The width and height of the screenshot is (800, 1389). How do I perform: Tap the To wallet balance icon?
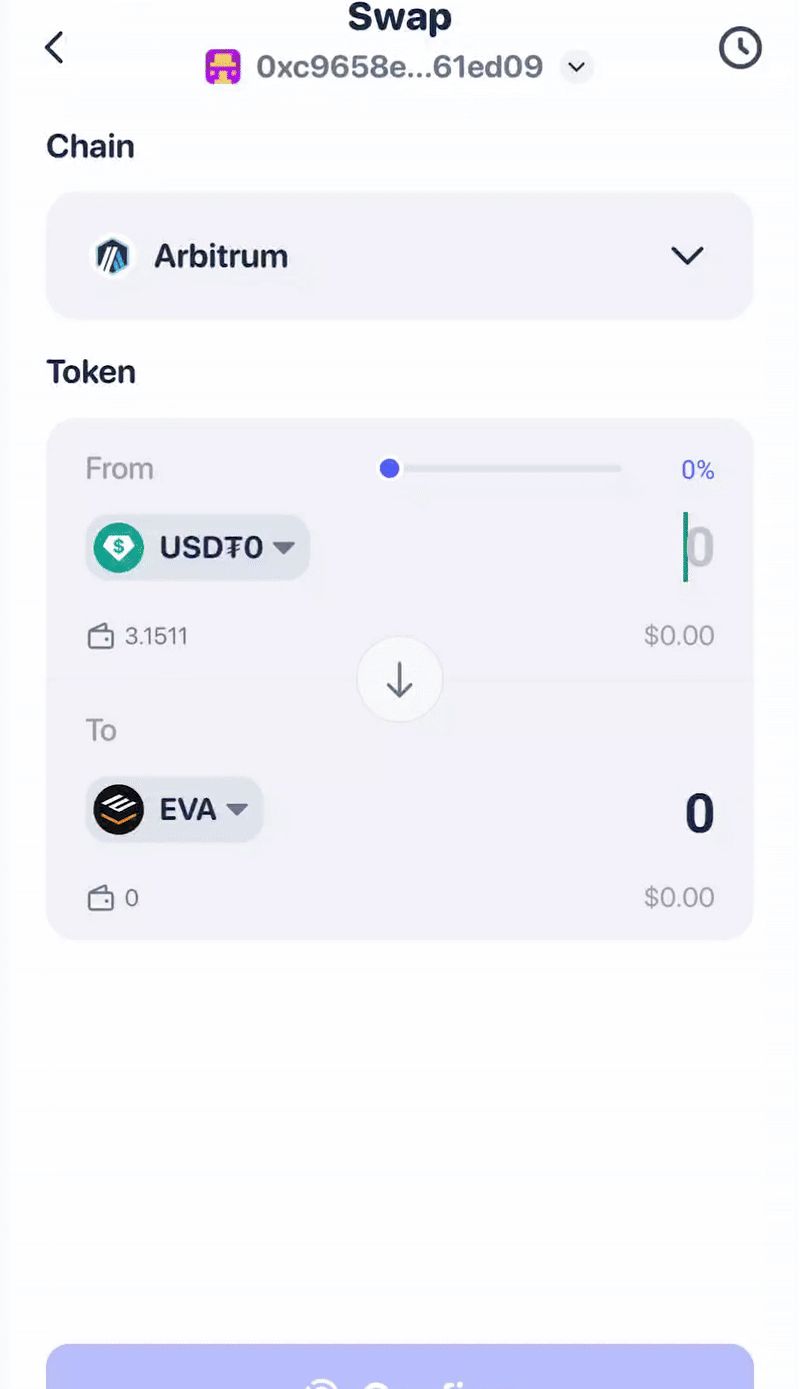pyautogui.click(x=101, y=899)
